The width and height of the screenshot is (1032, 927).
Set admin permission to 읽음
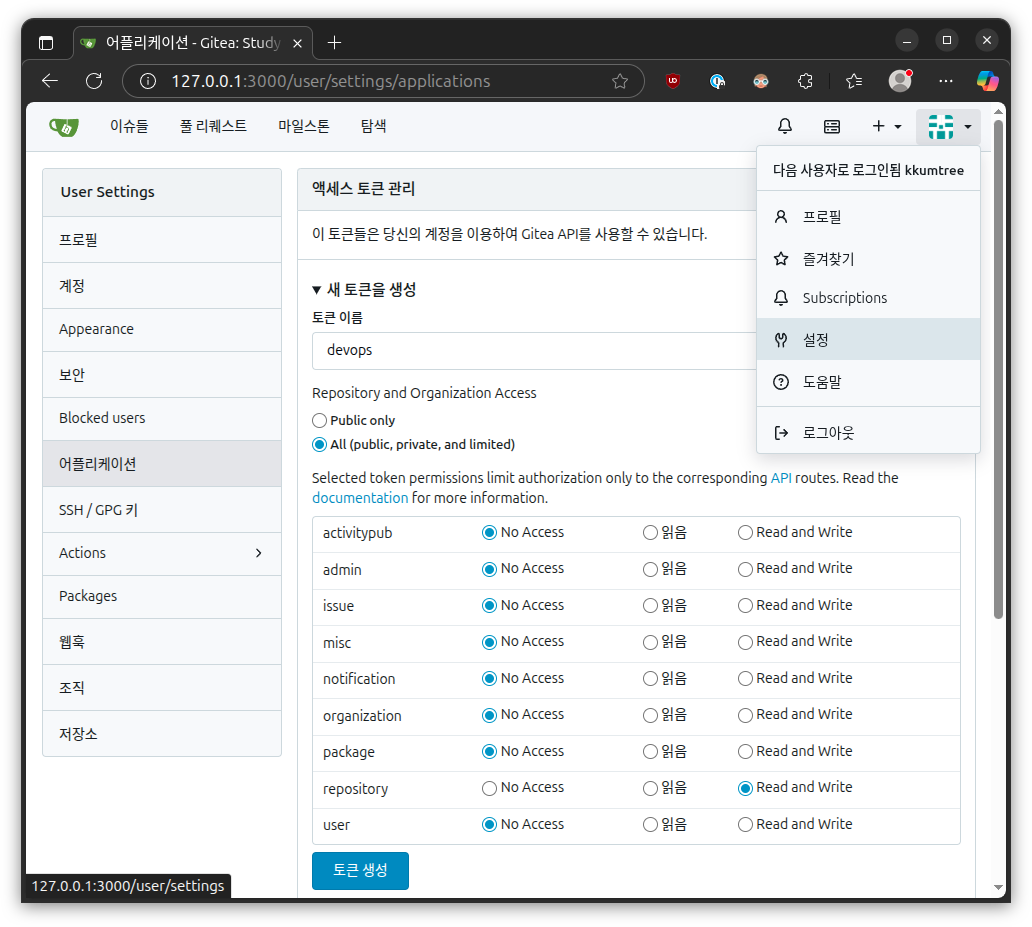[x=650, y=569]
